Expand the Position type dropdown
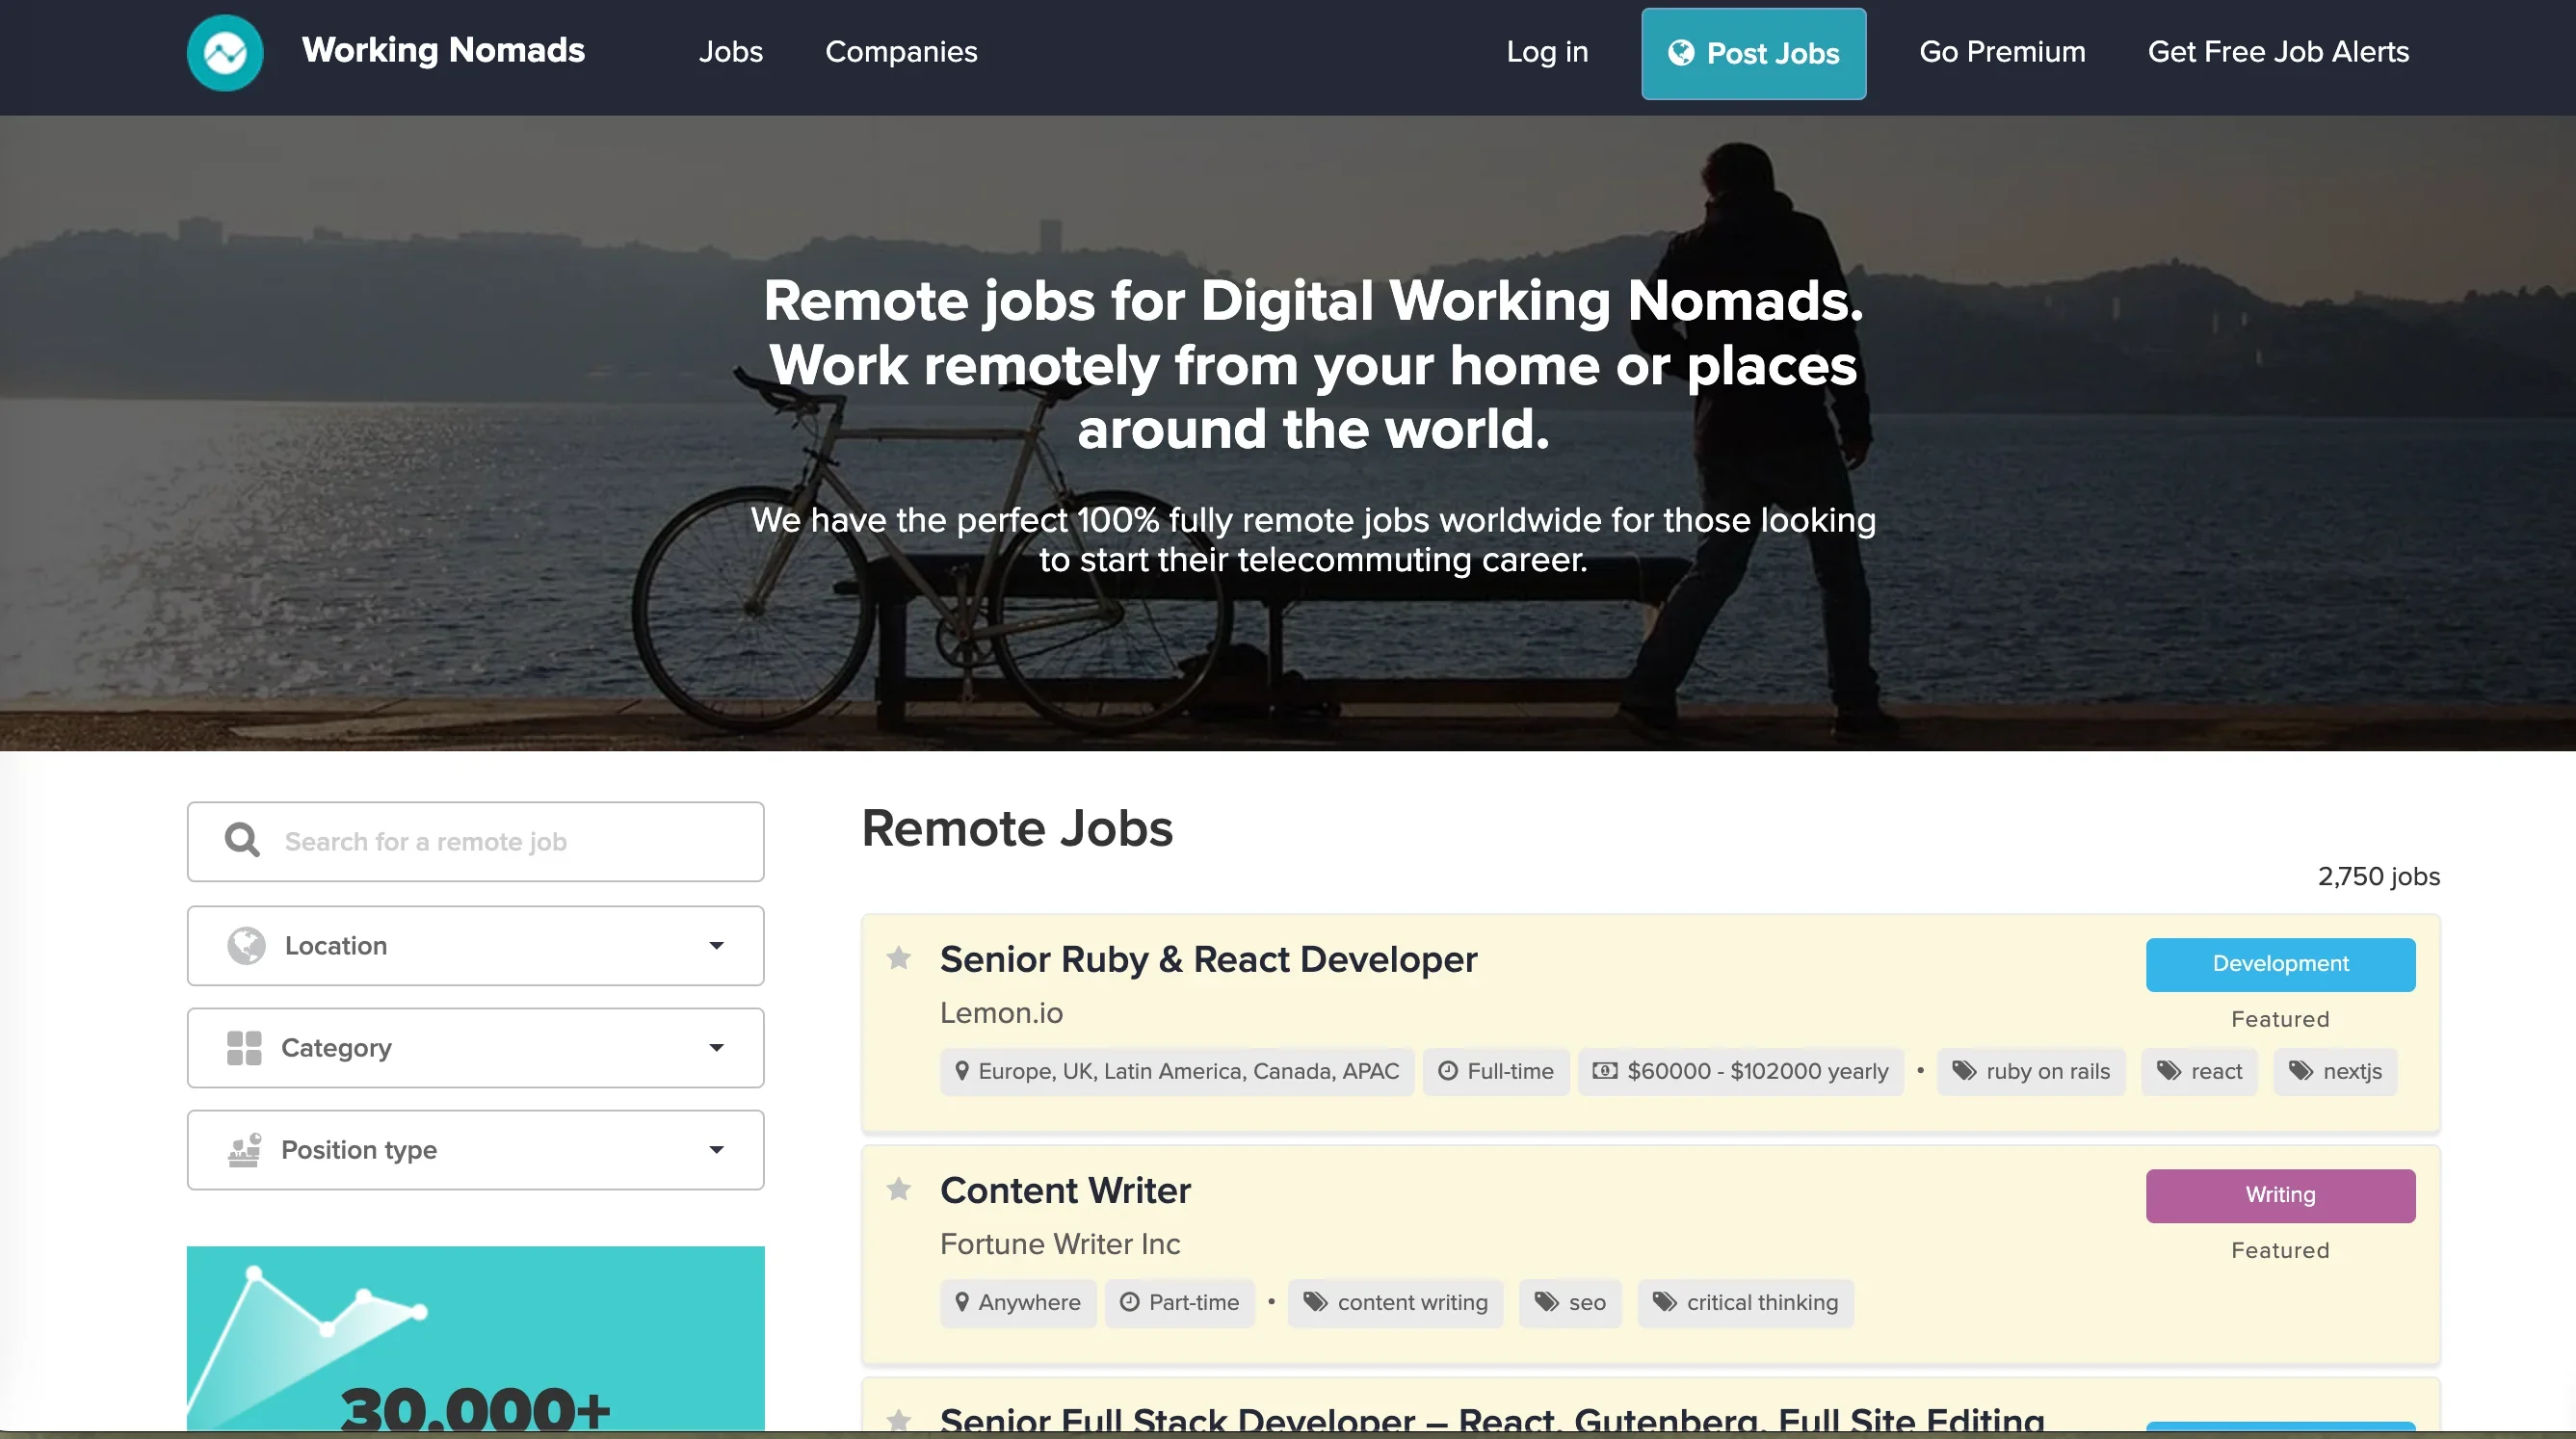Viewport: 2576px width, 1439px height. pyautogui.click(x=716, y=1149)
